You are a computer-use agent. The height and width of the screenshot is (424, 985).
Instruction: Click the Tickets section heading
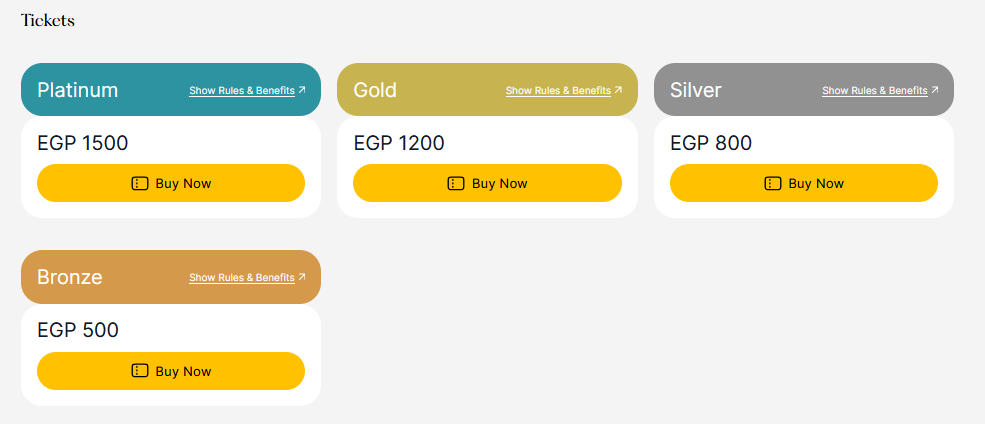point(48,21)
